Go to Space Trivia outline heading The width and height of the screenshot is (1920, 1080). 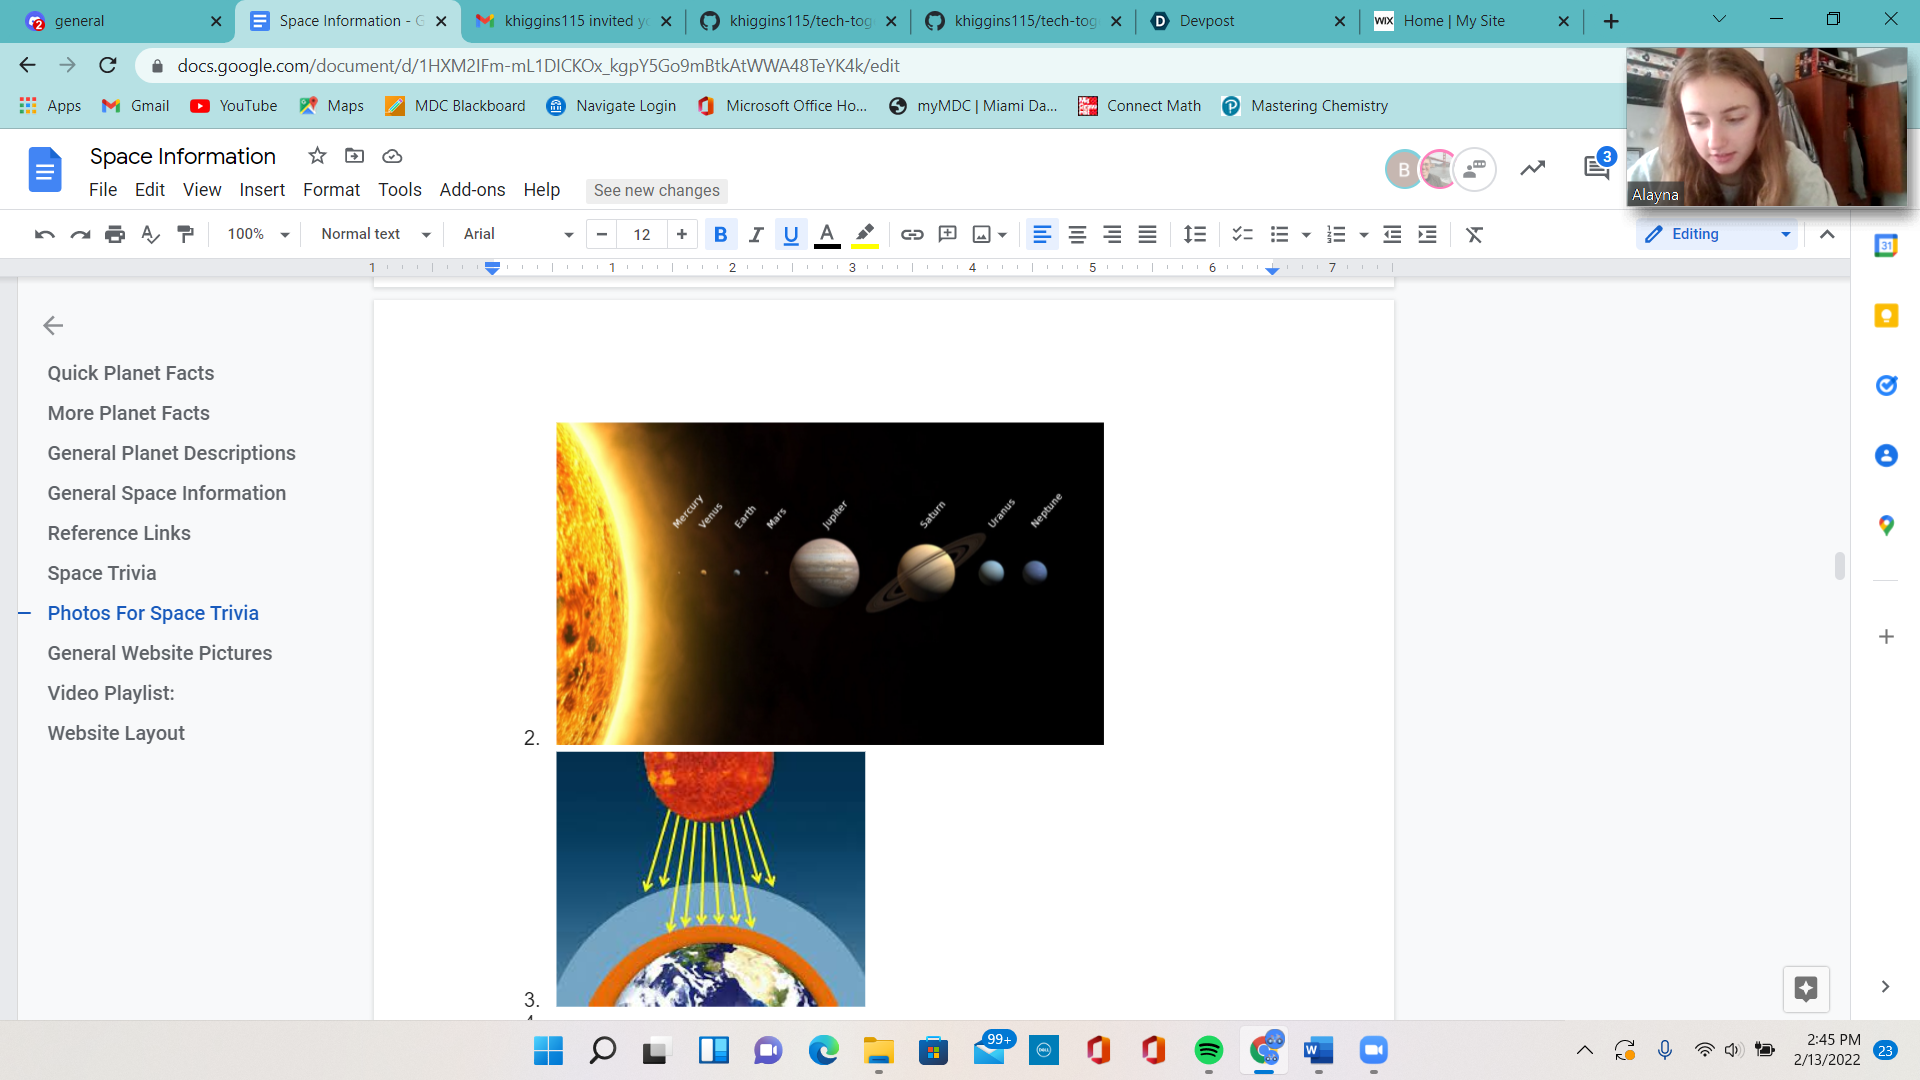102,573
